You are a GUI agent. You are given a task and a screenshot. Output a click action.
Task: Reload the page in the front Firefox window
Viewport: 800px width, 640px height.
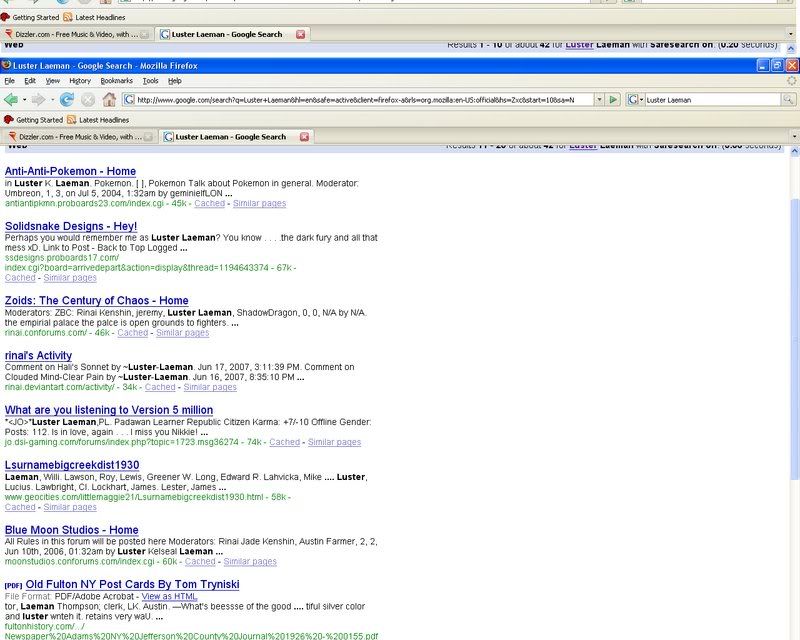click(x=67, y=100)
